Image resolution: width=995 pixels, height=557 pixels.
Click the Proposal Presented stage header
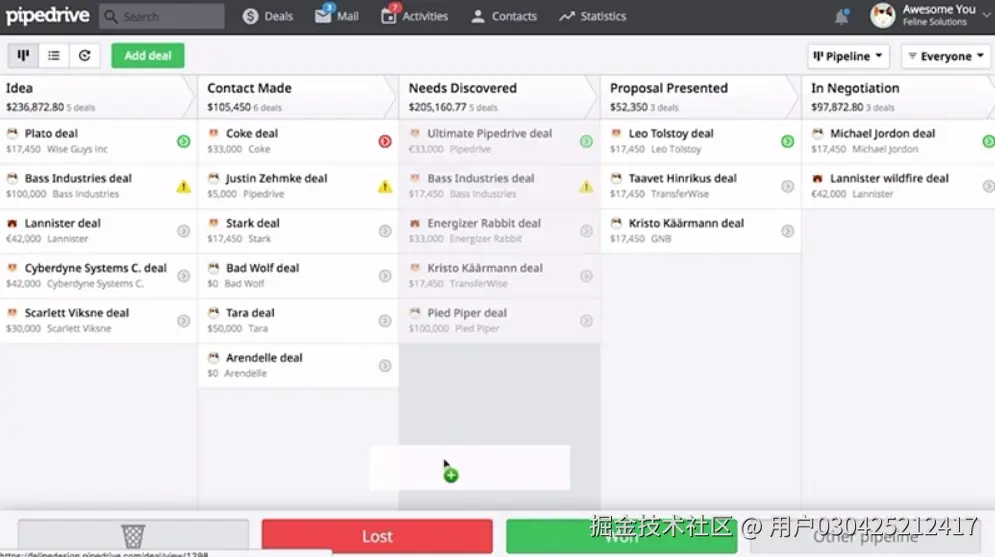[x=699, y=97]
